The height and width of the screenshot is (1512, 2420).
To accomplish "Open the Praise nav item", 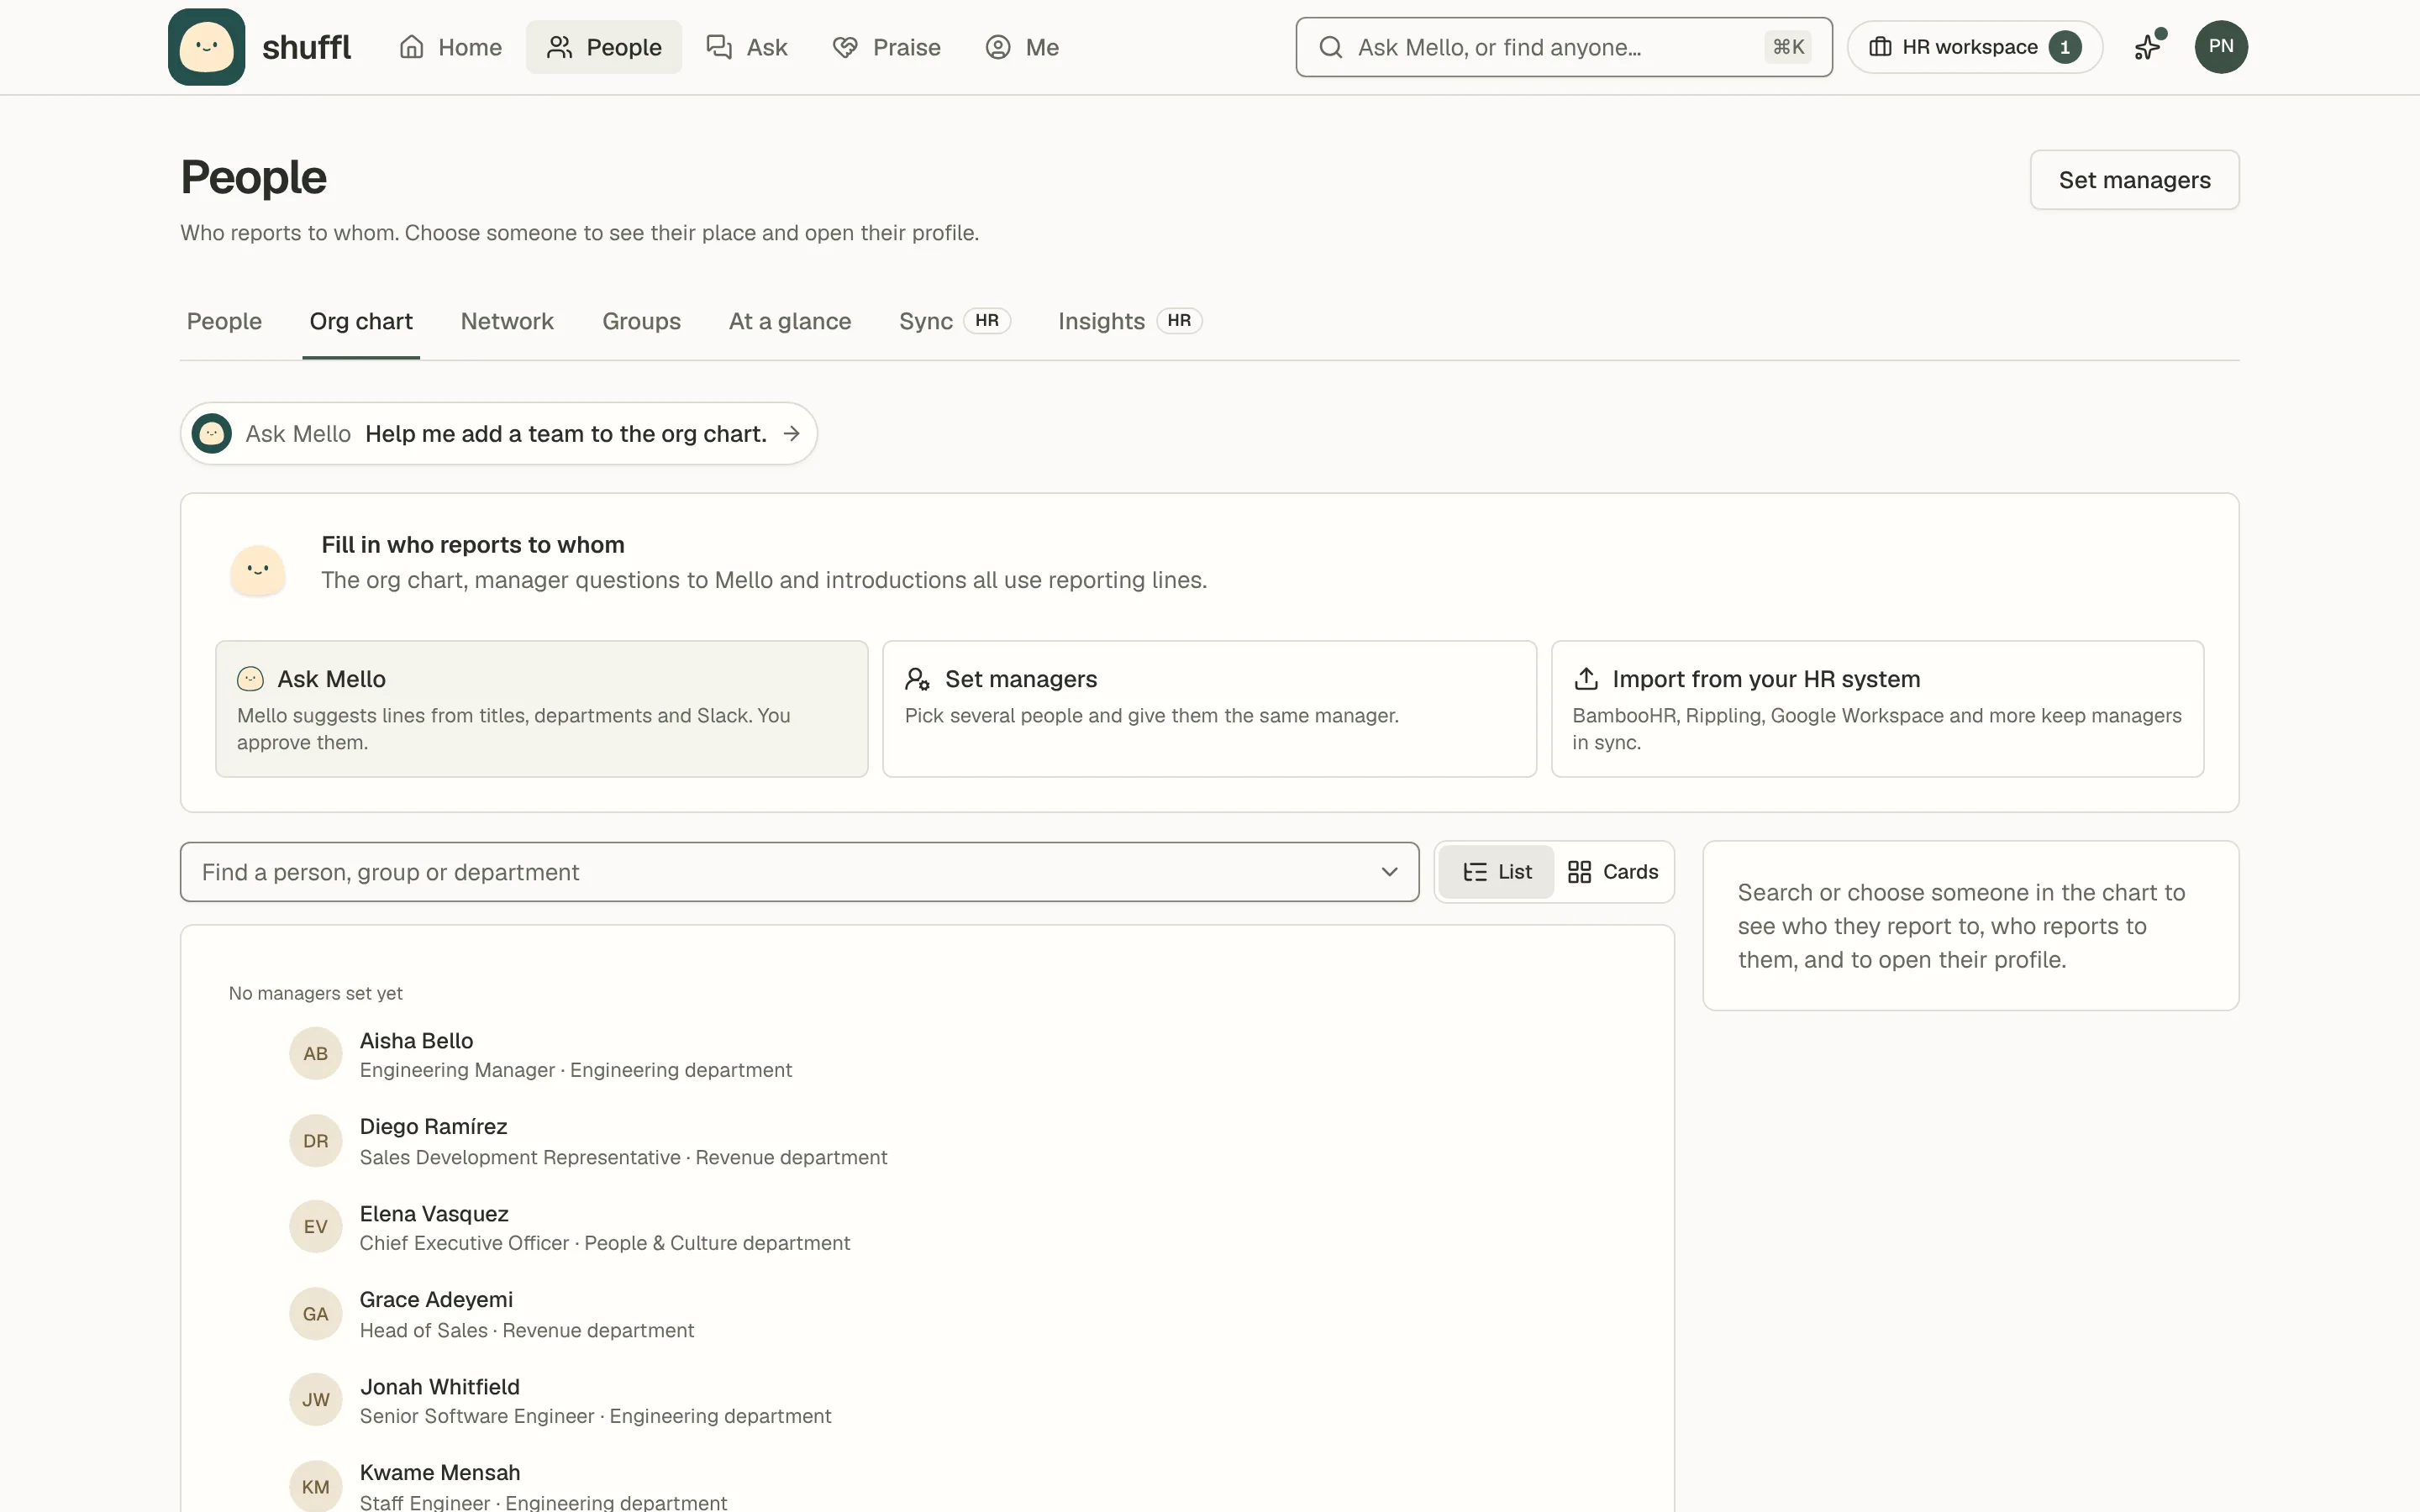I will [886, 47].
